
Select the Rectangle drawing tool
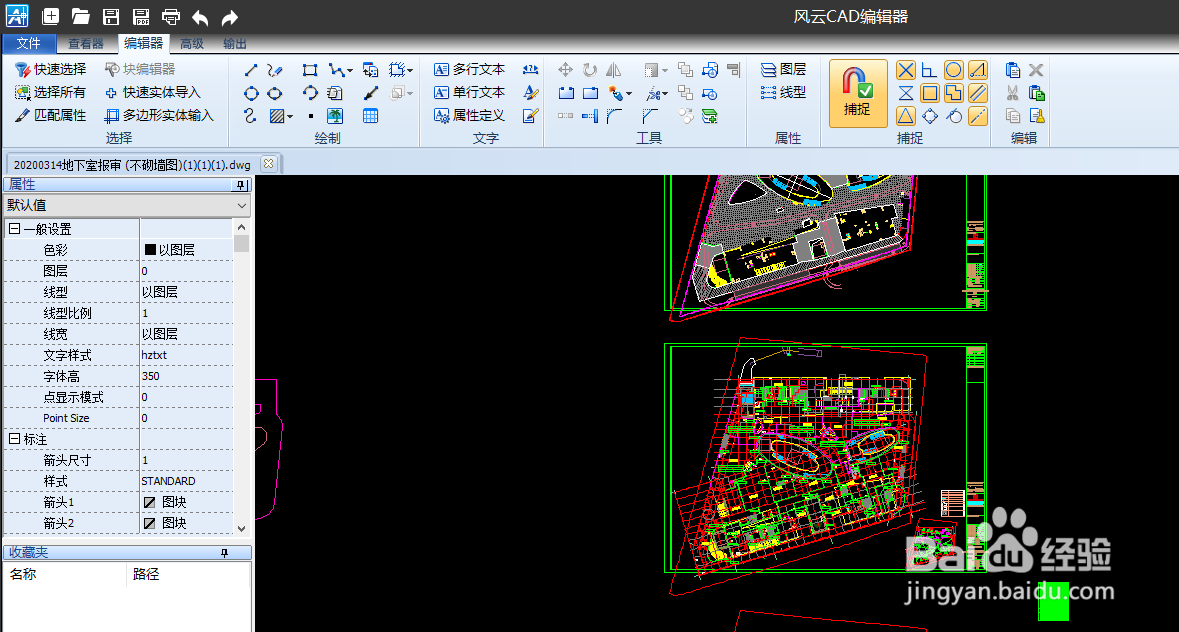[x=310, y=70]
